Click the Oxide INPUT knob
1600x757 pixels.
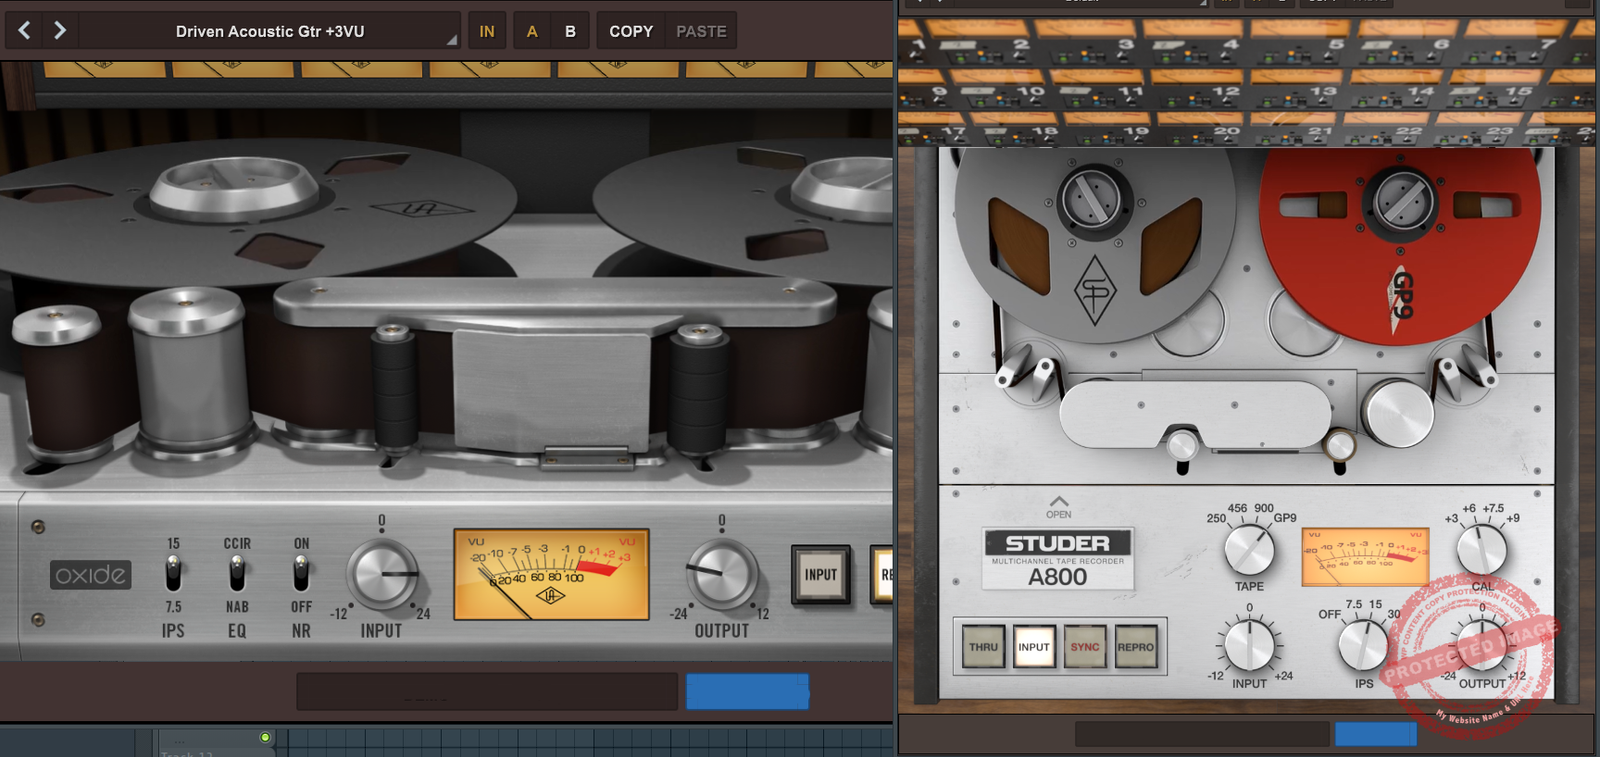click(x=382, y=574)
